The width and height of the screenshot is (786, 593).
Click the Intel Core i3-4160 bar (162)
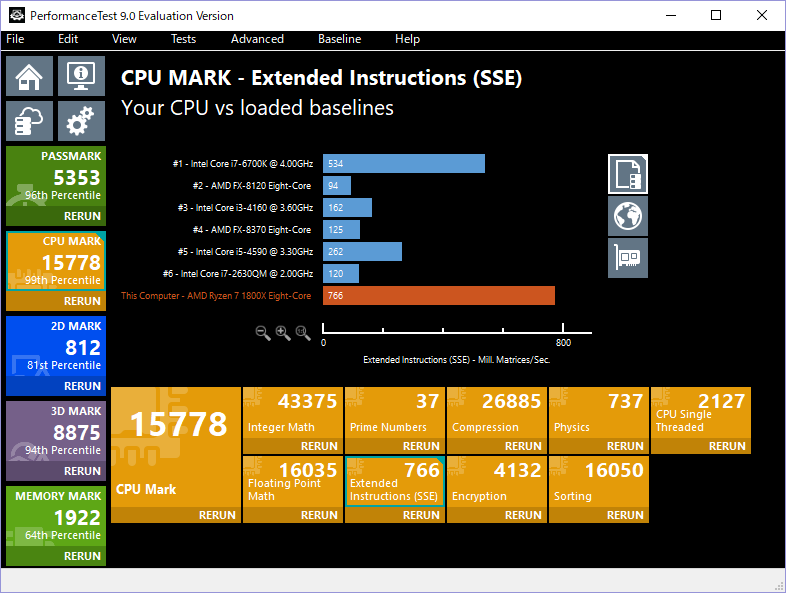pyautogui.click(x=347, y=208)
